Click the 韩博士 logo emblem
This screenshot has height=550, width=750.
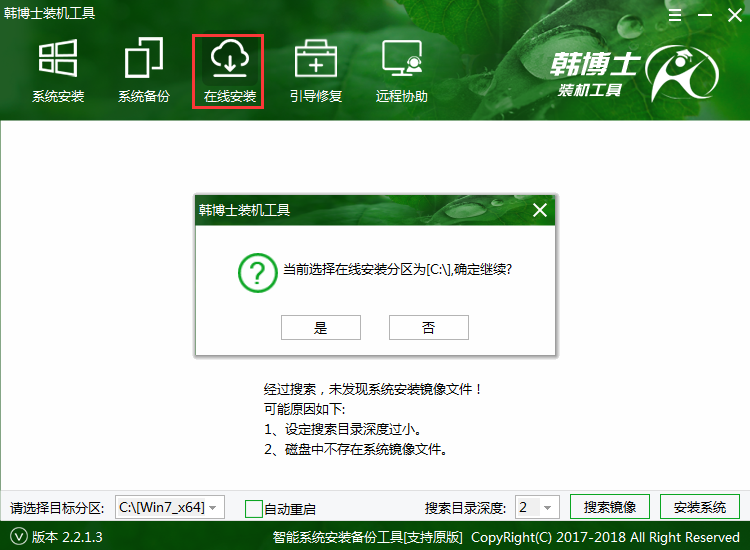(683, 77)
